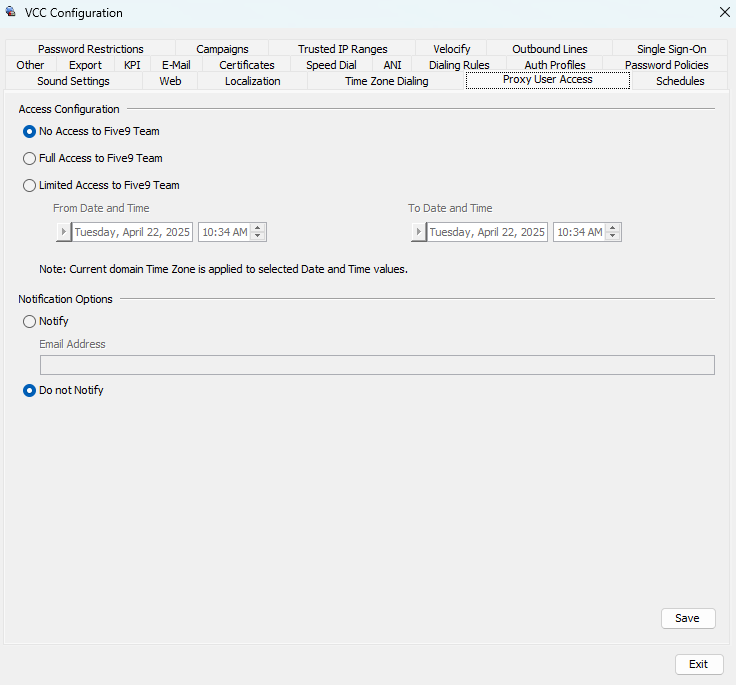The width and height of the screenshot is (736, 685).
Task: Switch to the Web tab
Action: pos(170,81)
